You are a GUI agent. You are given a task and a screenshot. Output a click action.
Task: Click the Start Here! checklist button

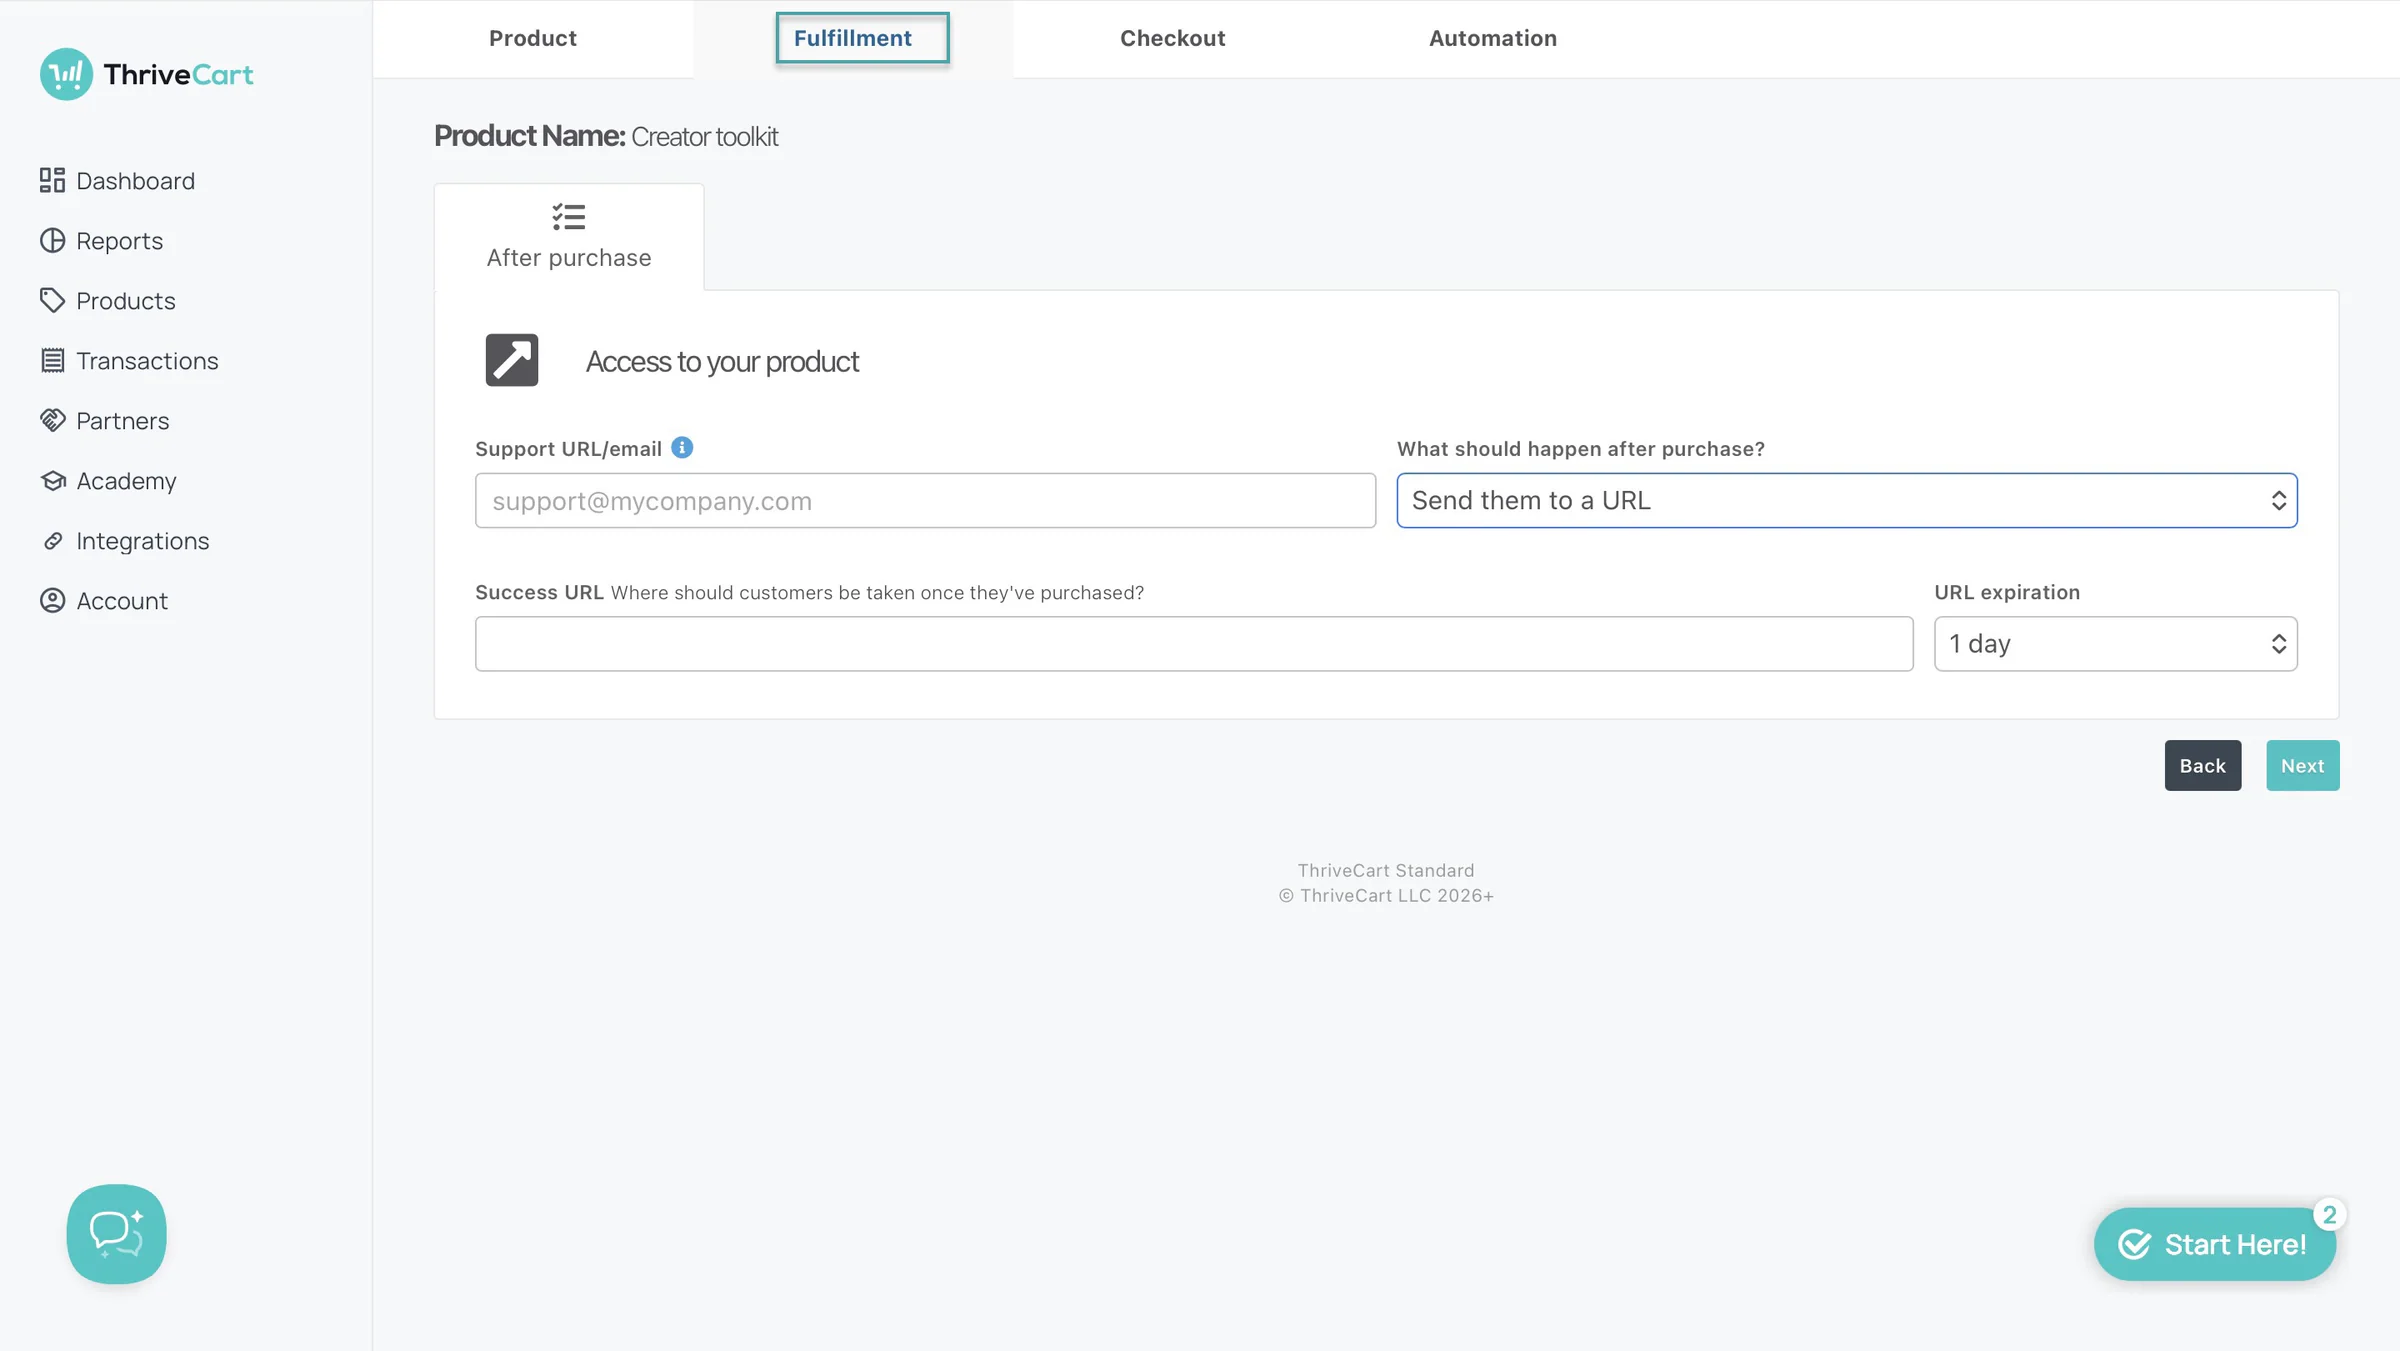2215,1244
